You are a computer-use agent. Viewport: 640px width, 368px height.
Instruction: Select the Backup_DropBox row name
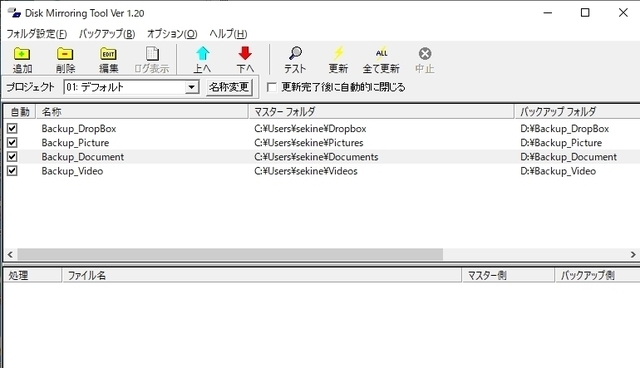[79, 129]
